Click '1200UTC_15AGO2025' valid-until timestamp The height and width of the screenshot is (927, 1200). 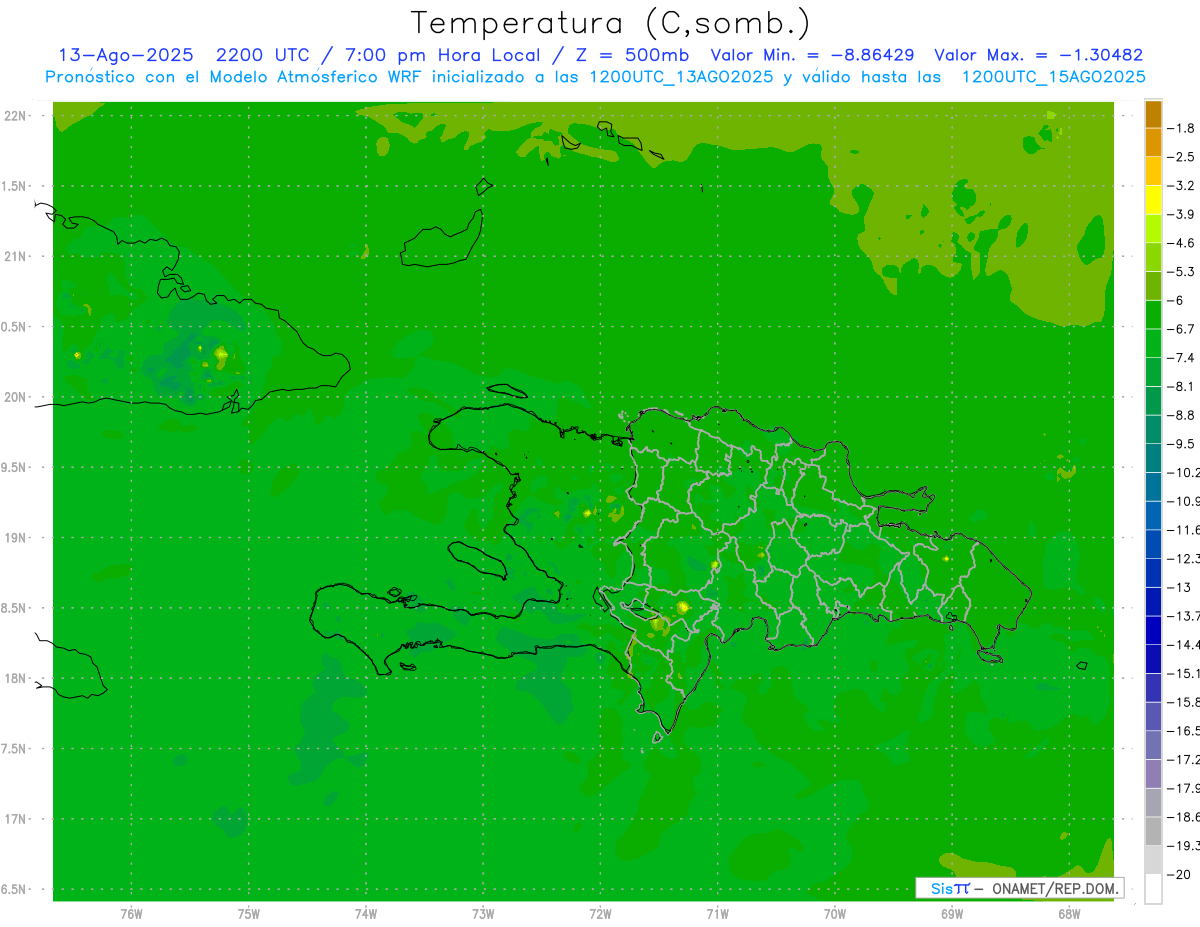click(1053, 77)
